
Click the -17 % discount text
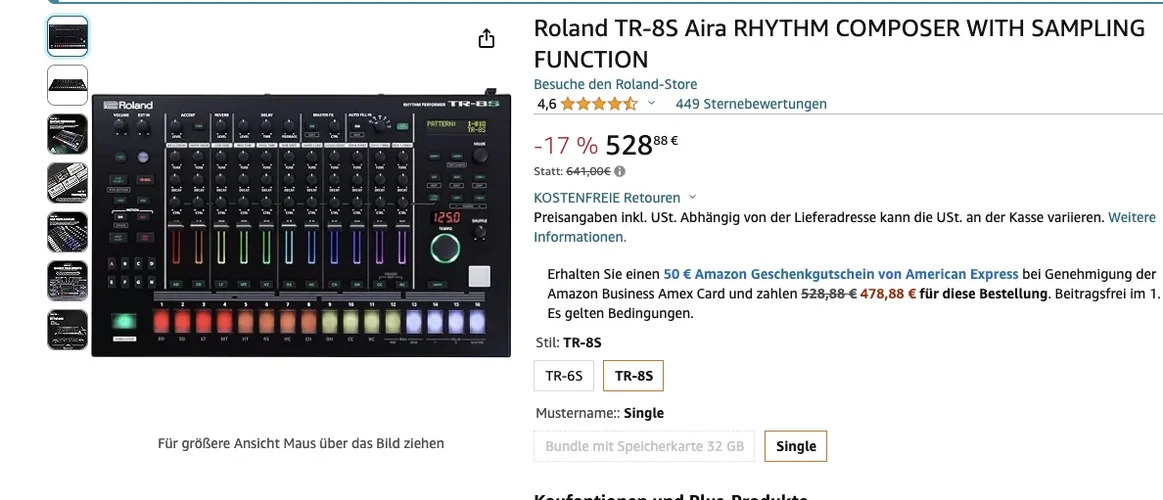point(565,146)
